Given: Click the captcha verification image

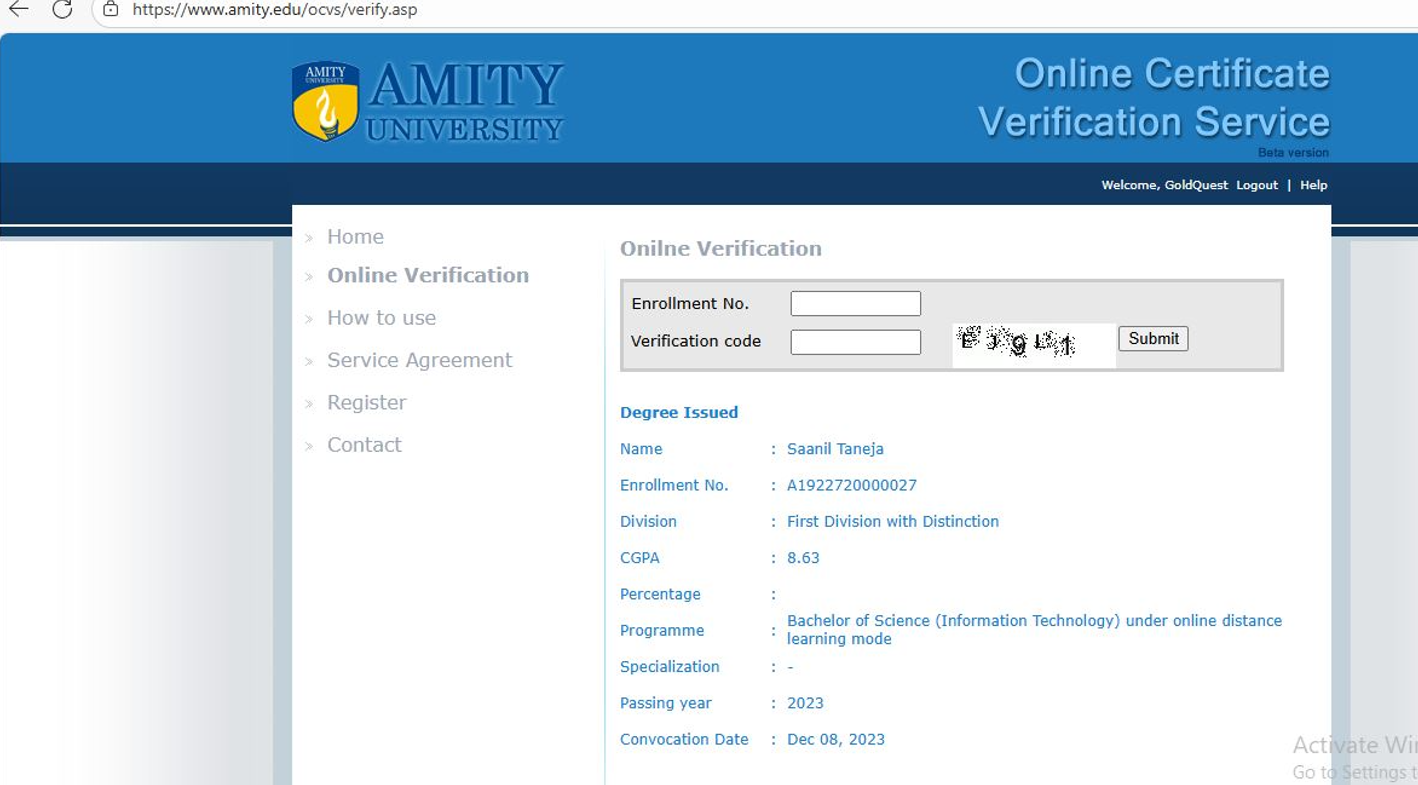Looking at the screenshot, I should 1032,344.
